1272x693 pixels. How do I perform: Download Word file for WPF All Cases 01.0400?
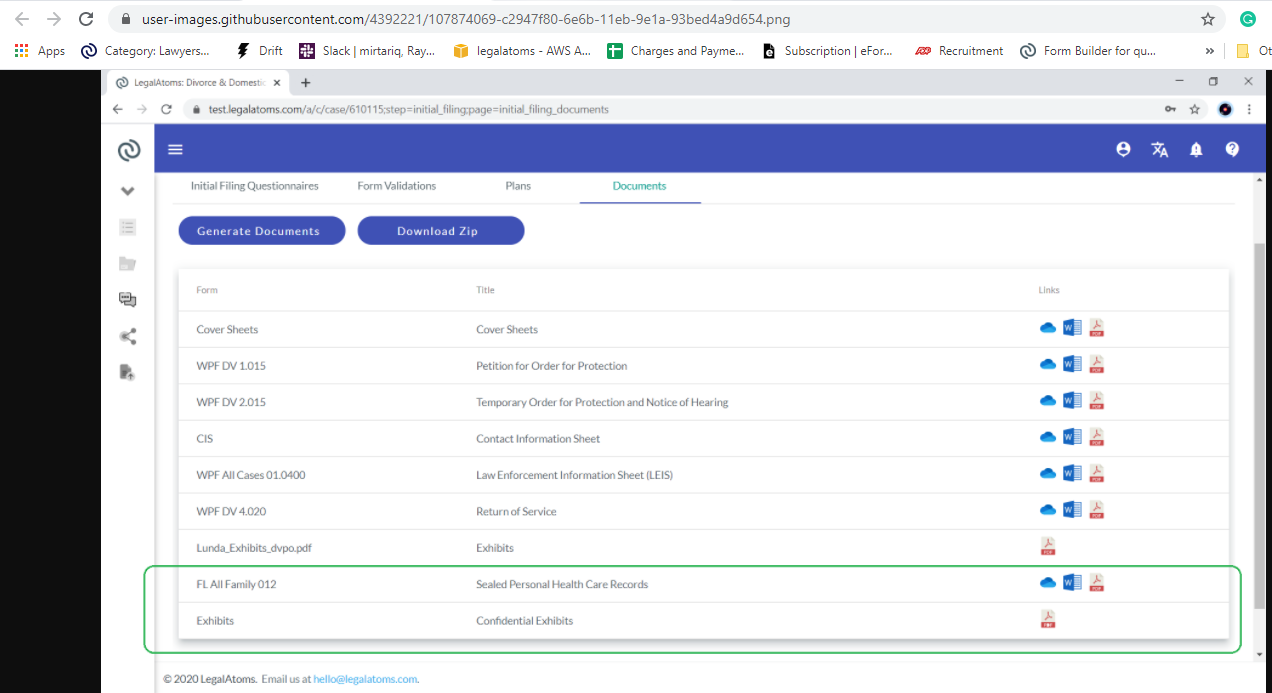[1072, 473]
